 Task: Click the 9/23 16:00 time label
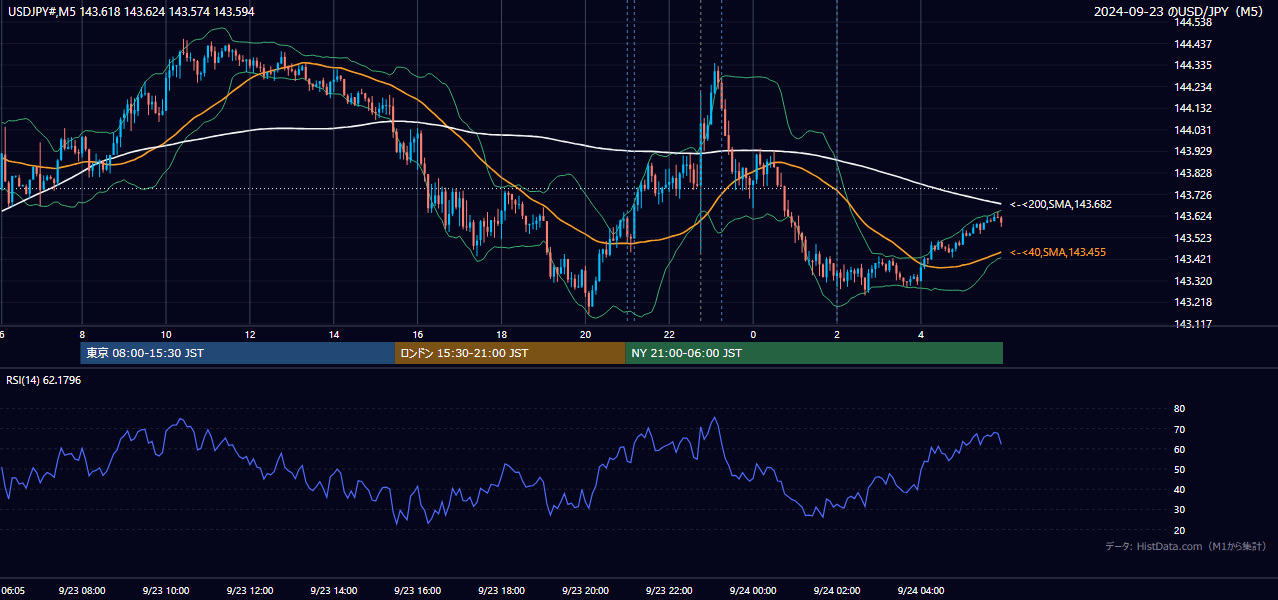tap(418, 591)
